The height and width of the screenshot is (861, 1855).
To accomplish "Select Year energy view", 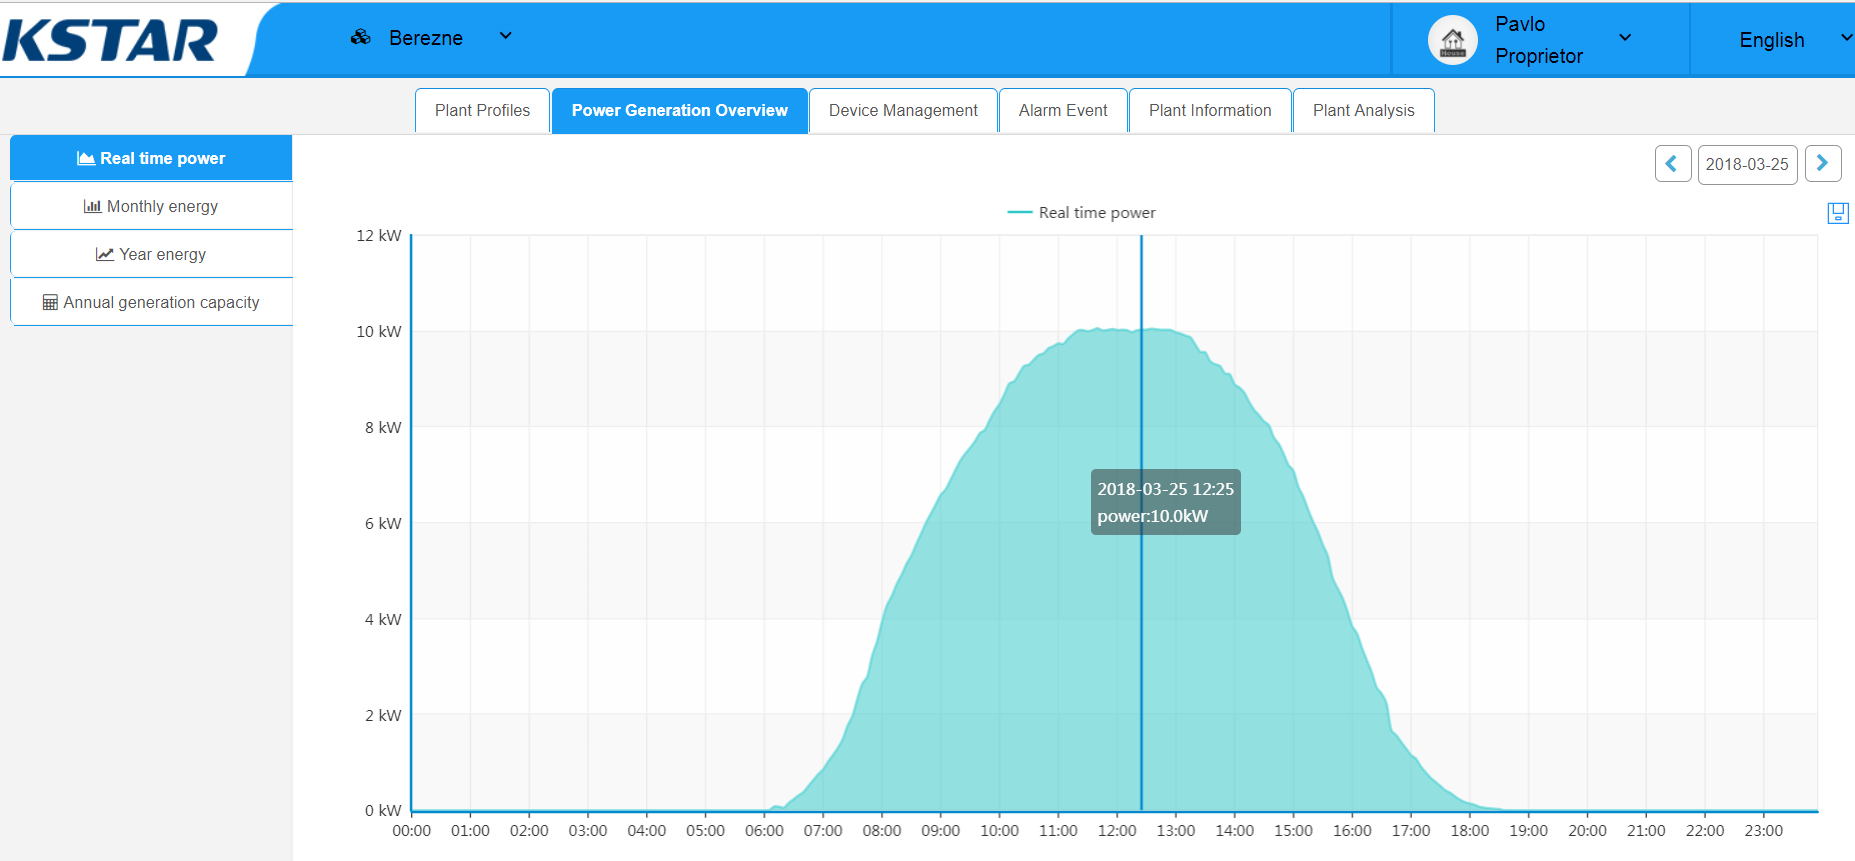I will [x=151, y=254].
